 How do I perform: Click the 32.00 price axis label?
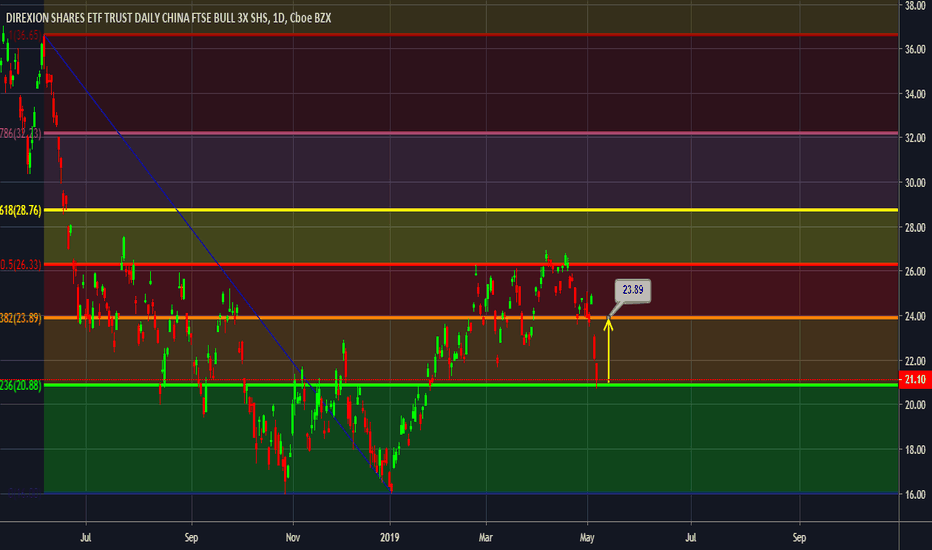point(915,138)
